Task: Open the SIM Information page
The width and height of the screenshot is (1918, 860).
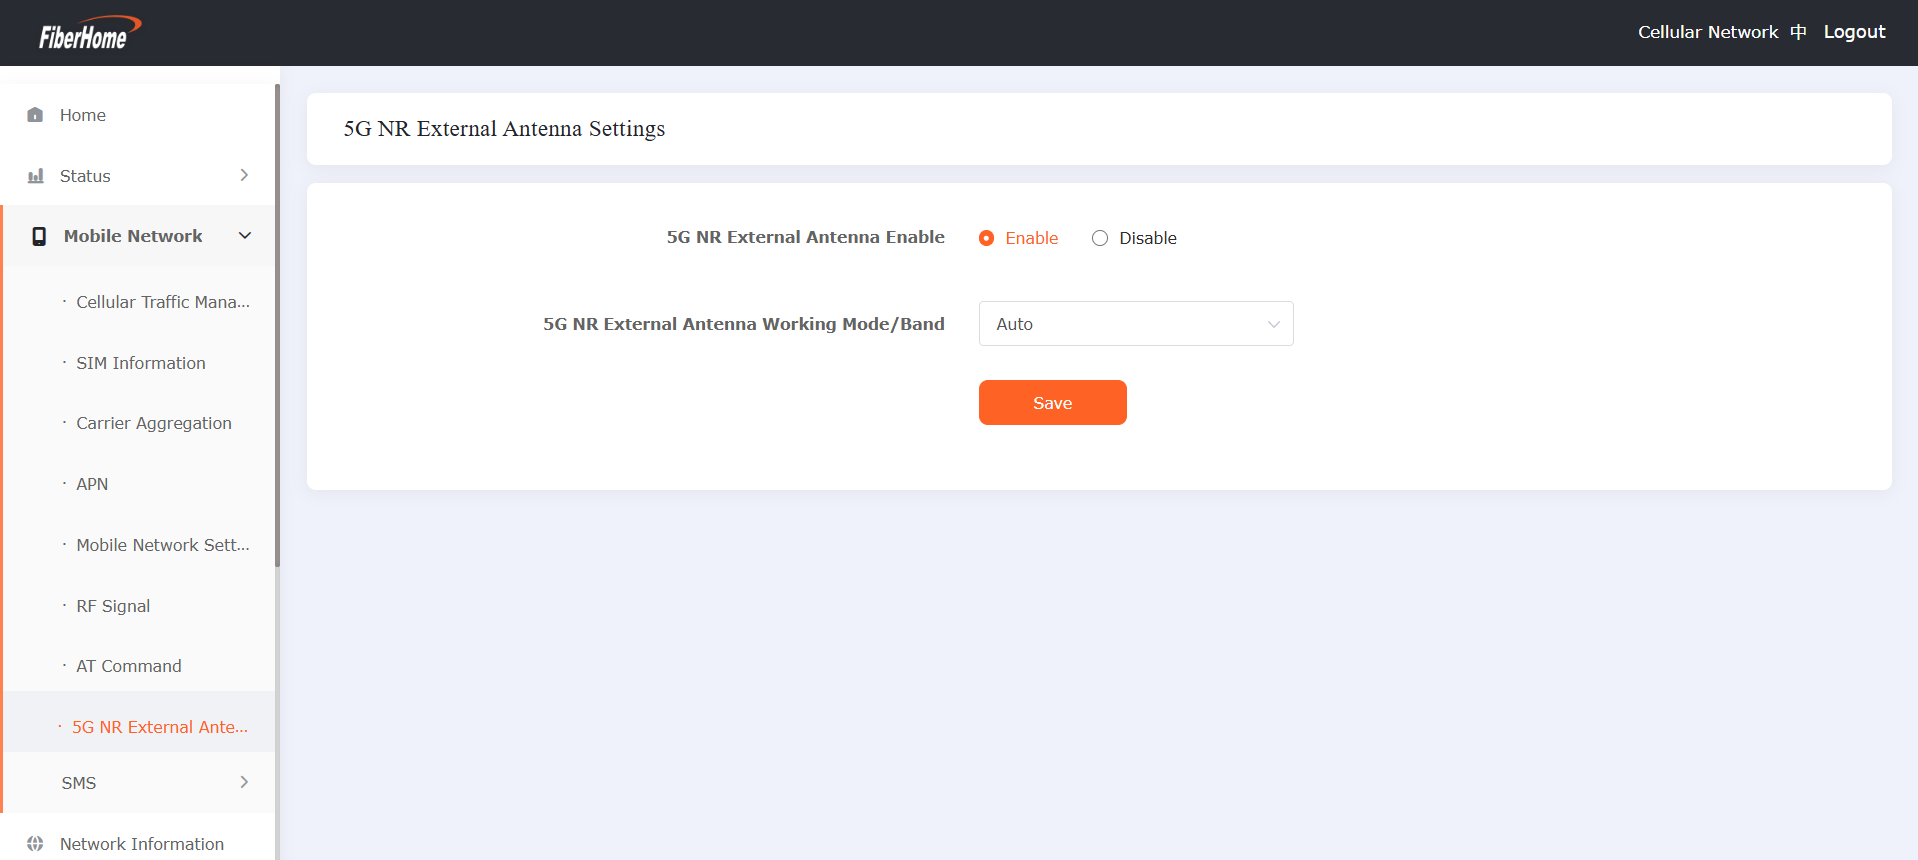Action: click(x=141, y=363)
